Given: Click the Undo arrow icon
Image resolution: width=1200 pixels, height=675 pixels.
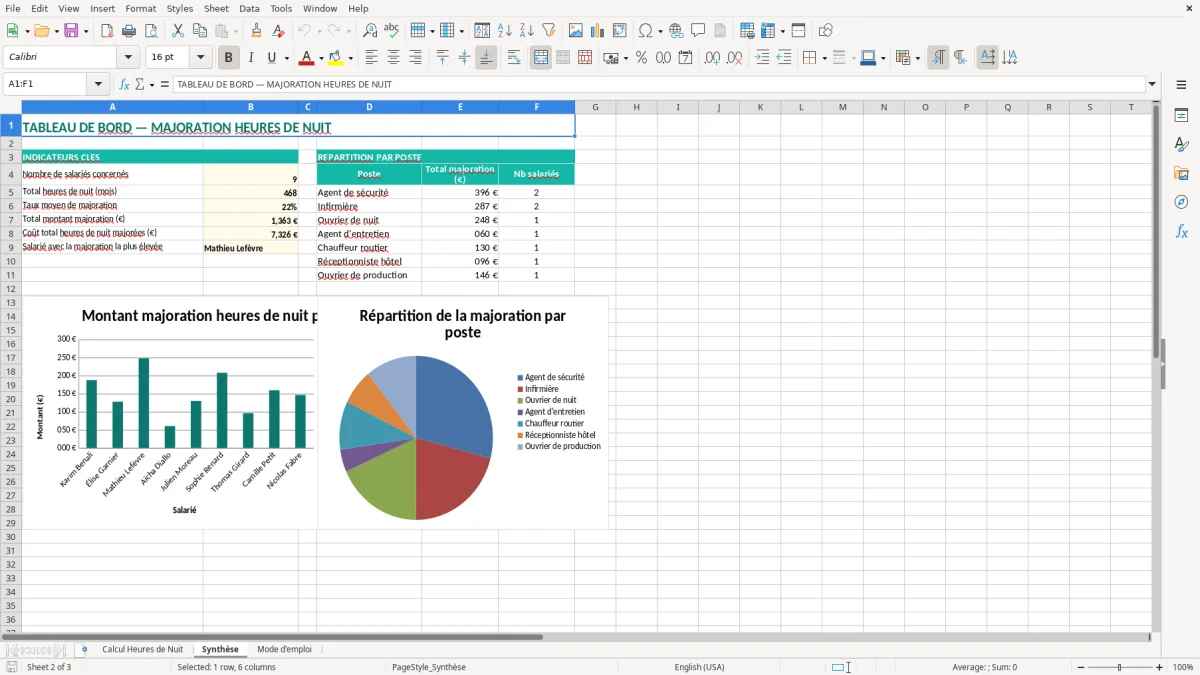Looking at the screenshot, I should (304, 31).
